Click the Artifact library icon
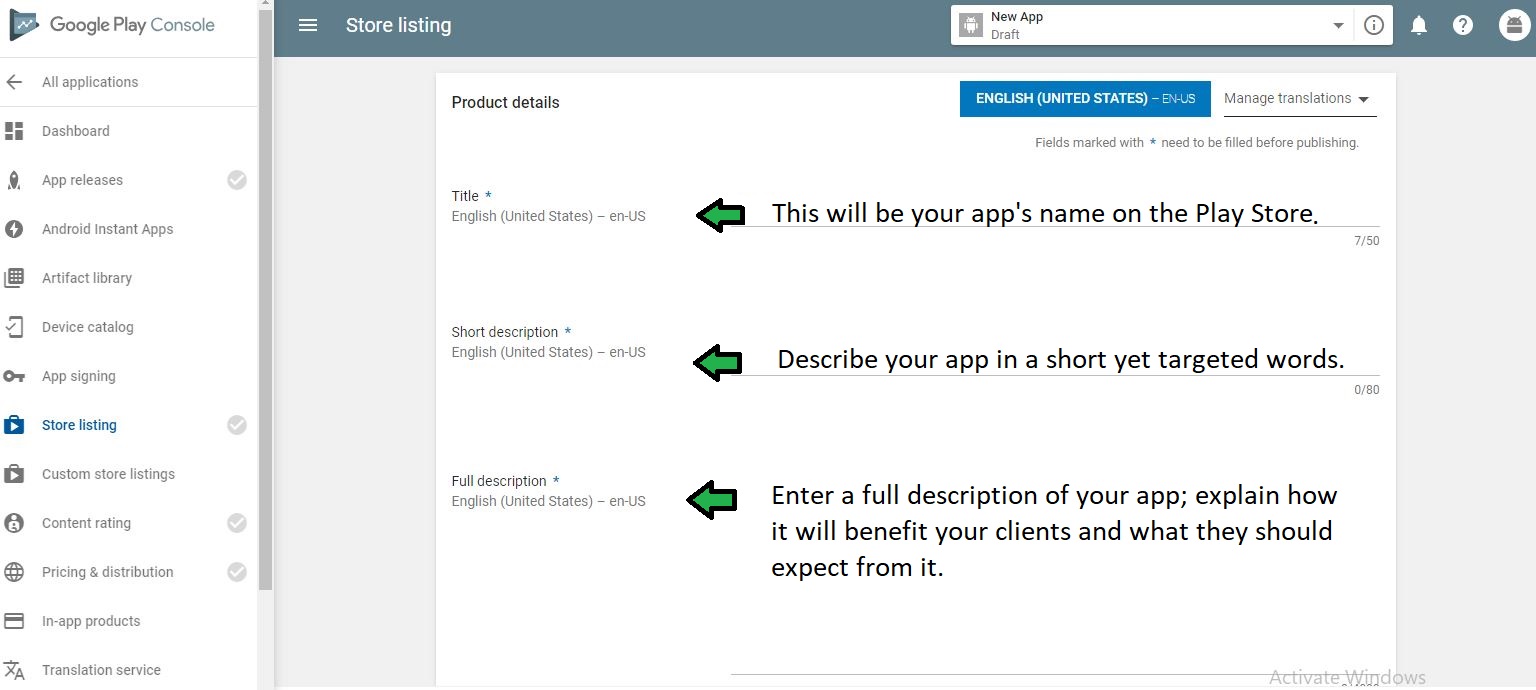Image resolution: width=1536 pixels, height=690 pixels. pos(14,278)
